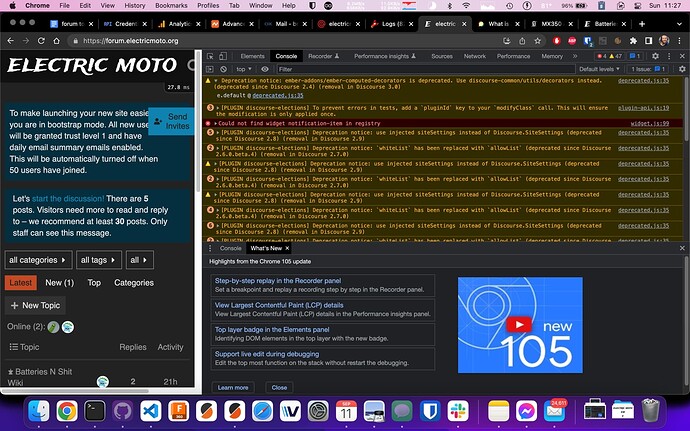Select the Console tab in the bottom drawer
Screen dimensions: 690x431
coord(231,248)
